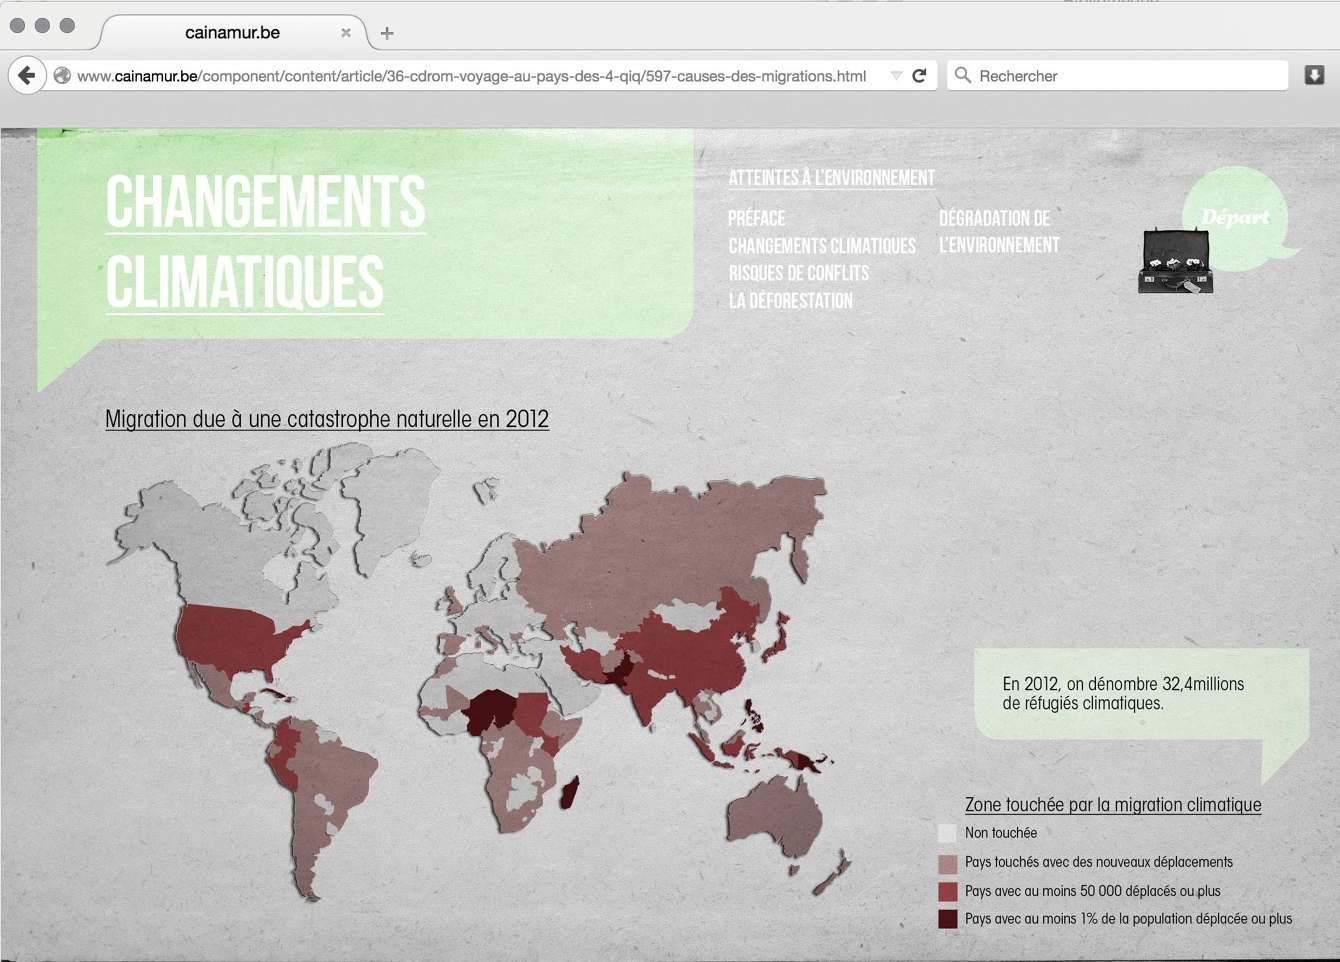Screen dimensions: 1340x962
Task: Click inside the Rechercher search field
Action: pyautogui.click(x=1100, y=74)
